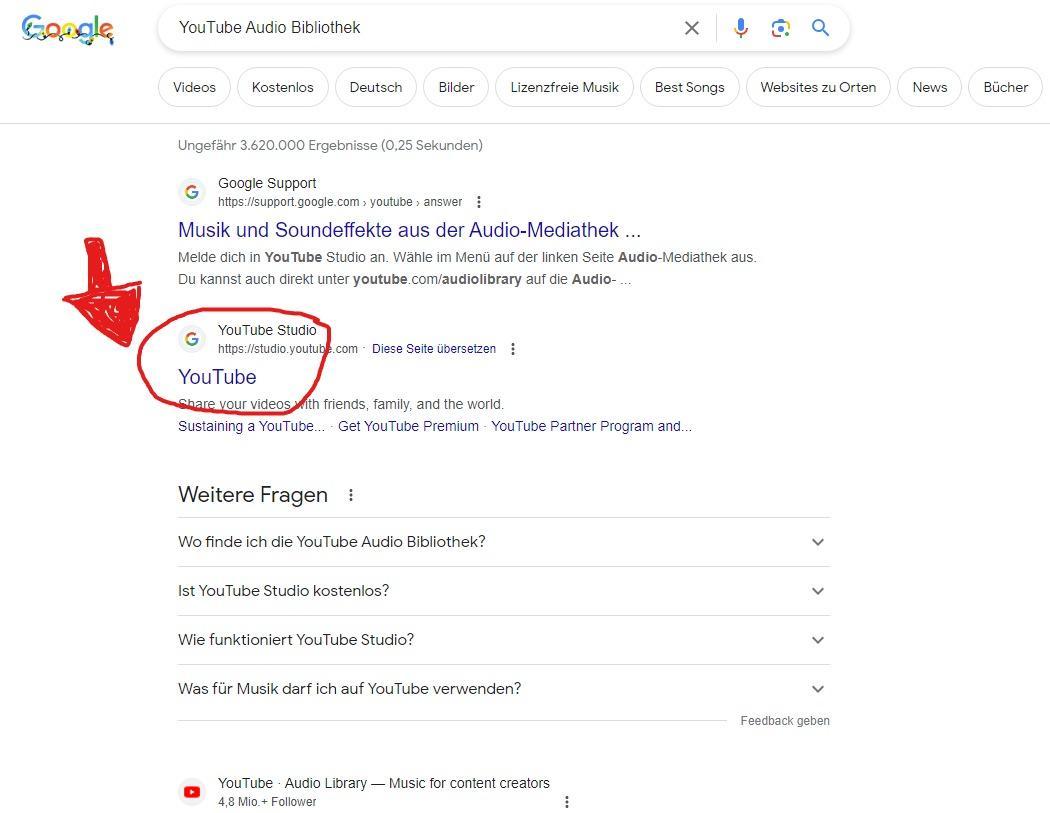Click the YouTube Studio site name
This screenshot has height=813, width=1050.
(x=267, y=329)
